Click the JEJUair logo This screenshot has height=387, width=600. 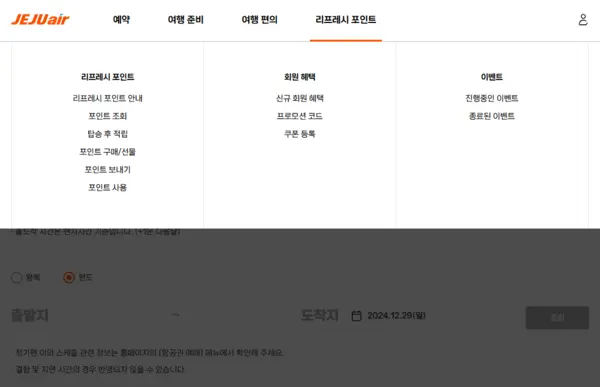click(40, 19)
